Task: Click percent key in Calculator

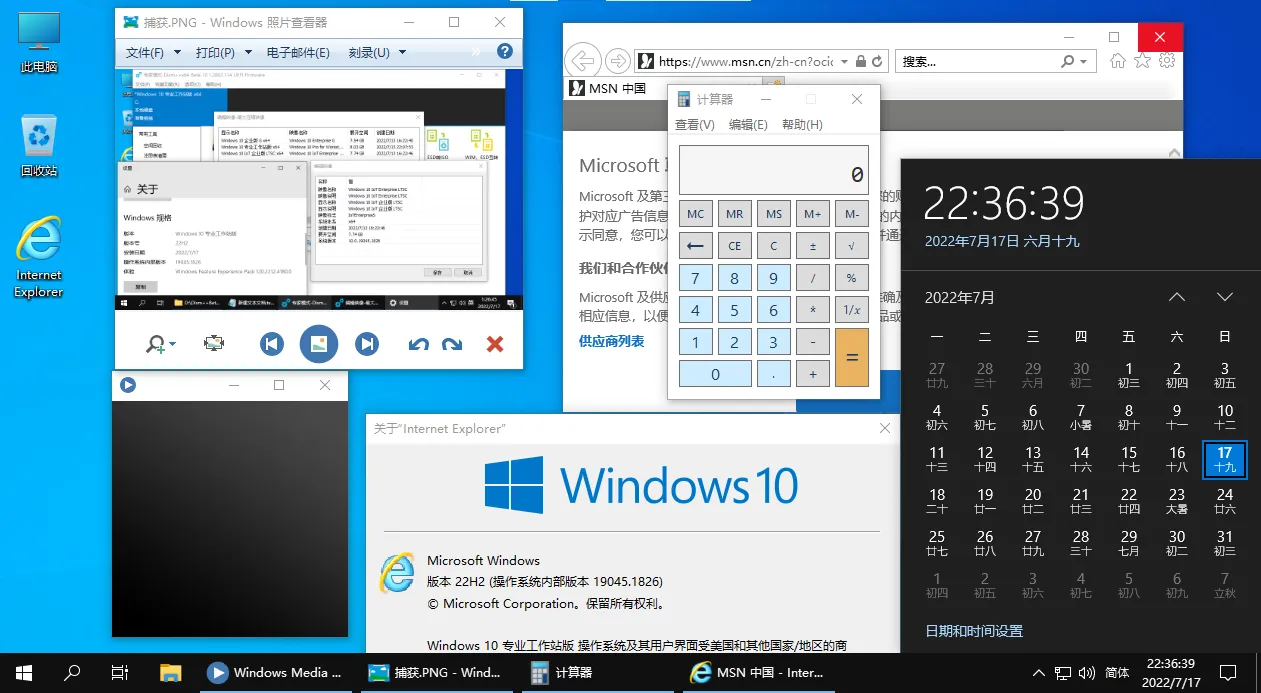Action: [851, 278]
